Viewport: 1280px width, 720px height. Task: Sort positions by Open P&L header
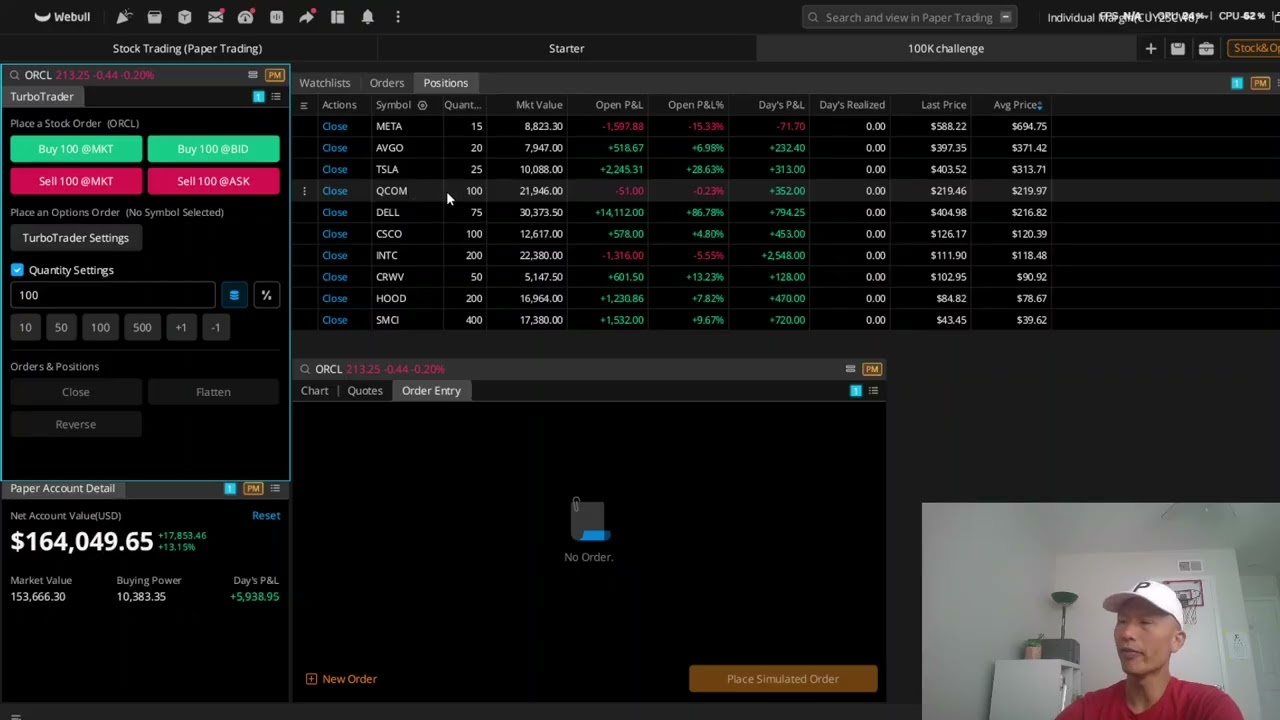point(619,105)
